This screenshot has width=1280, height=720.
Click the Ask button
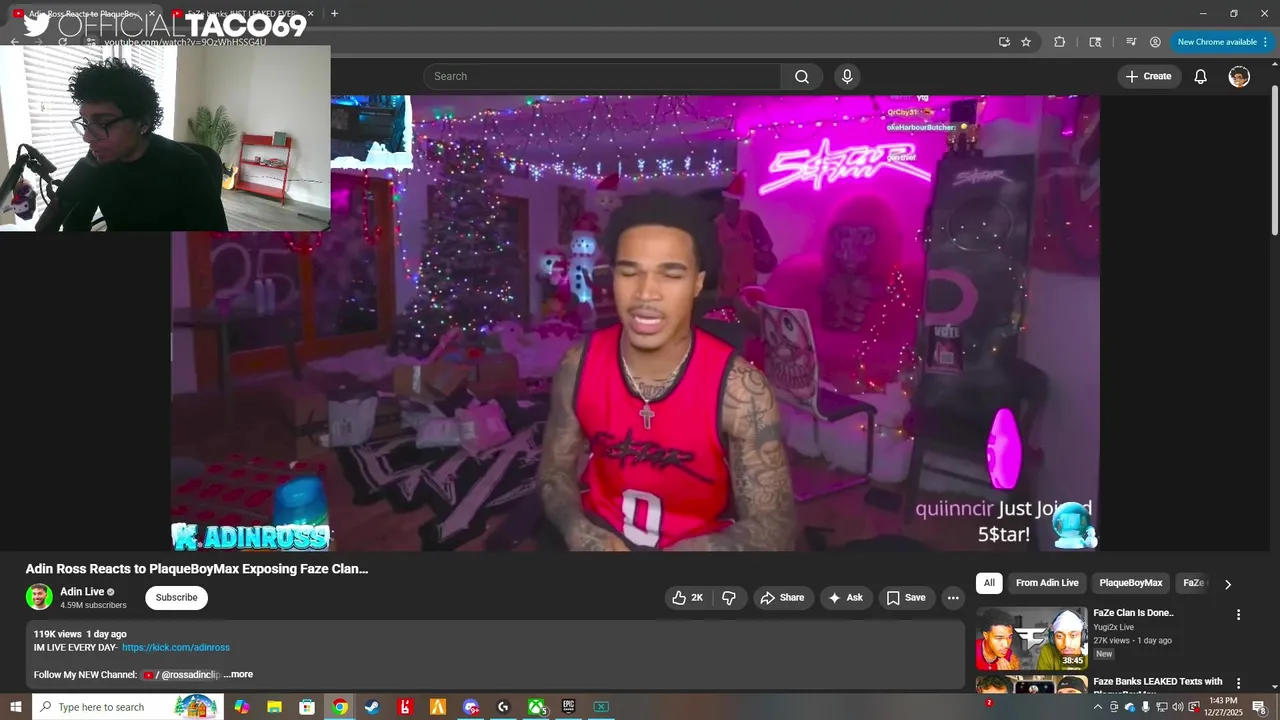846,598
